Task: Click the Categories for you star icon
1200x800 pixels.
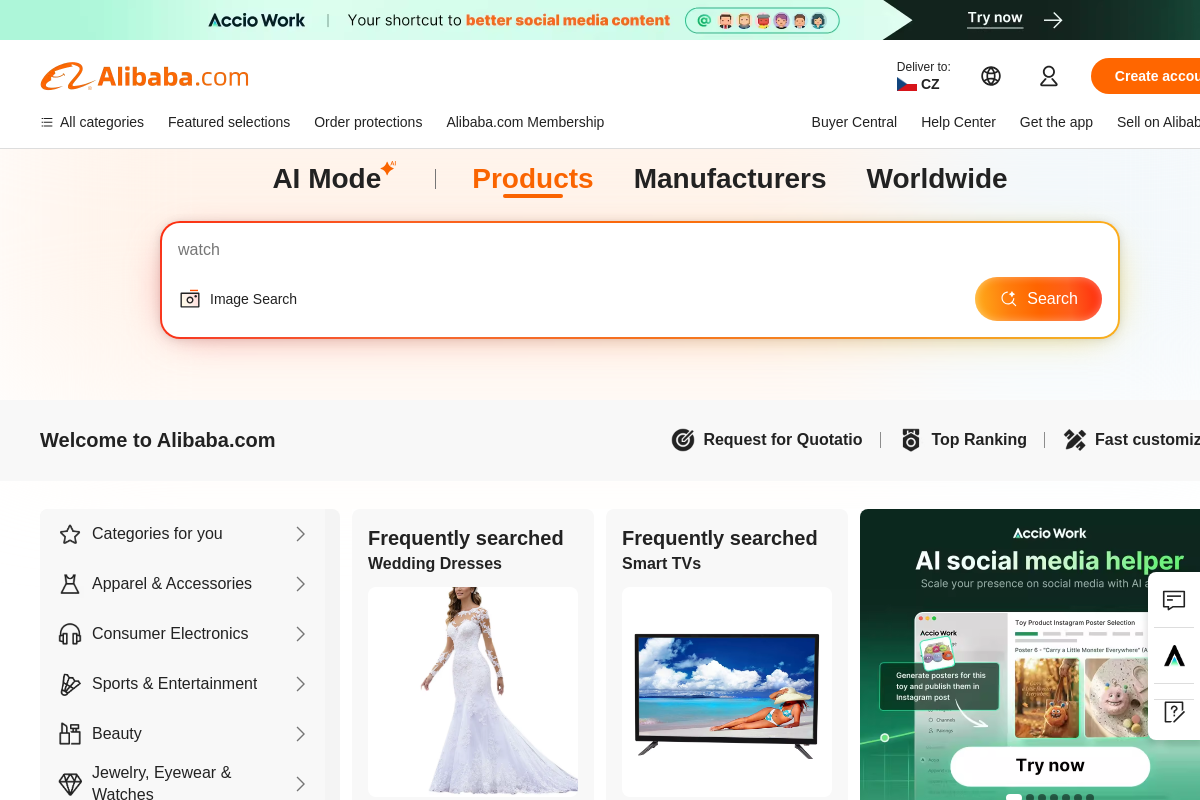Action: (70, 534)
